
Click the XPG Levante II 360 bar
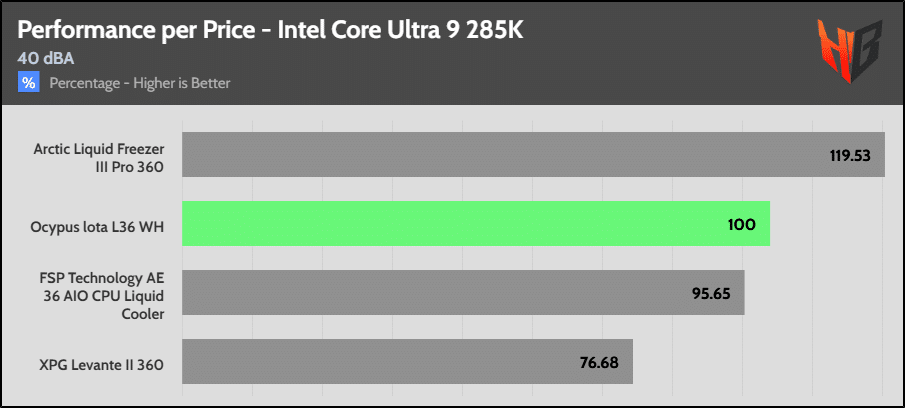[x=407, y=362]
